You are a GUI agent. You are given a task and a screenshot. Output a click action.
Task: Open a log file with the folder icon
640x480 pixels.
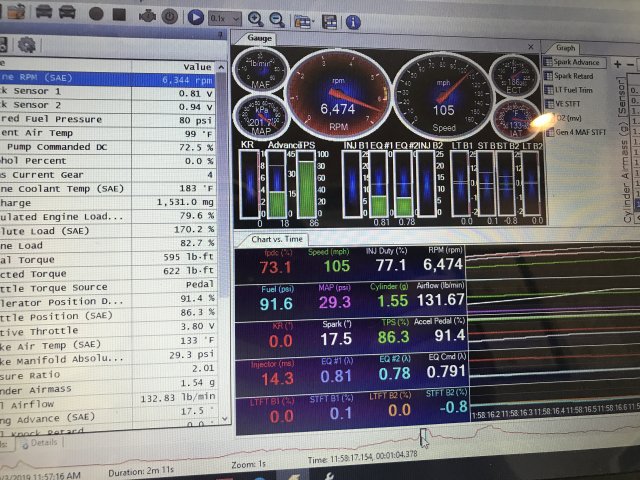click(15, 11)
